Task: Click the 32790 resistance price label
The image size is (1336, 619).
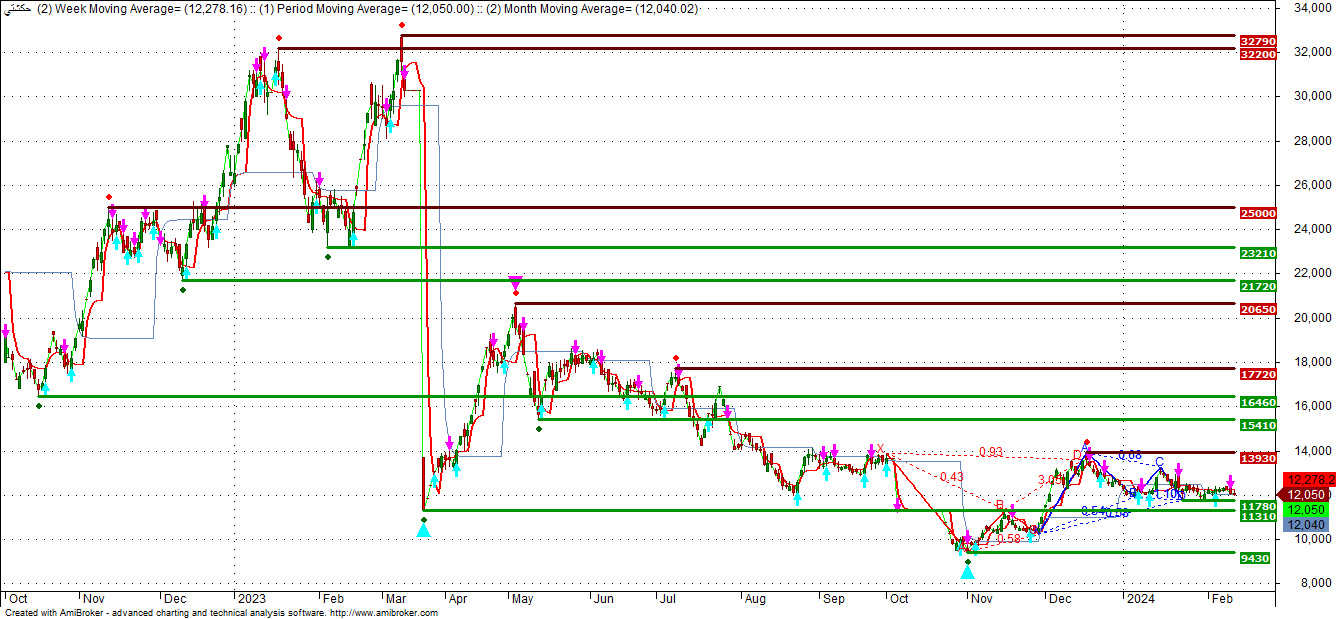Action: coord(1257,41)
